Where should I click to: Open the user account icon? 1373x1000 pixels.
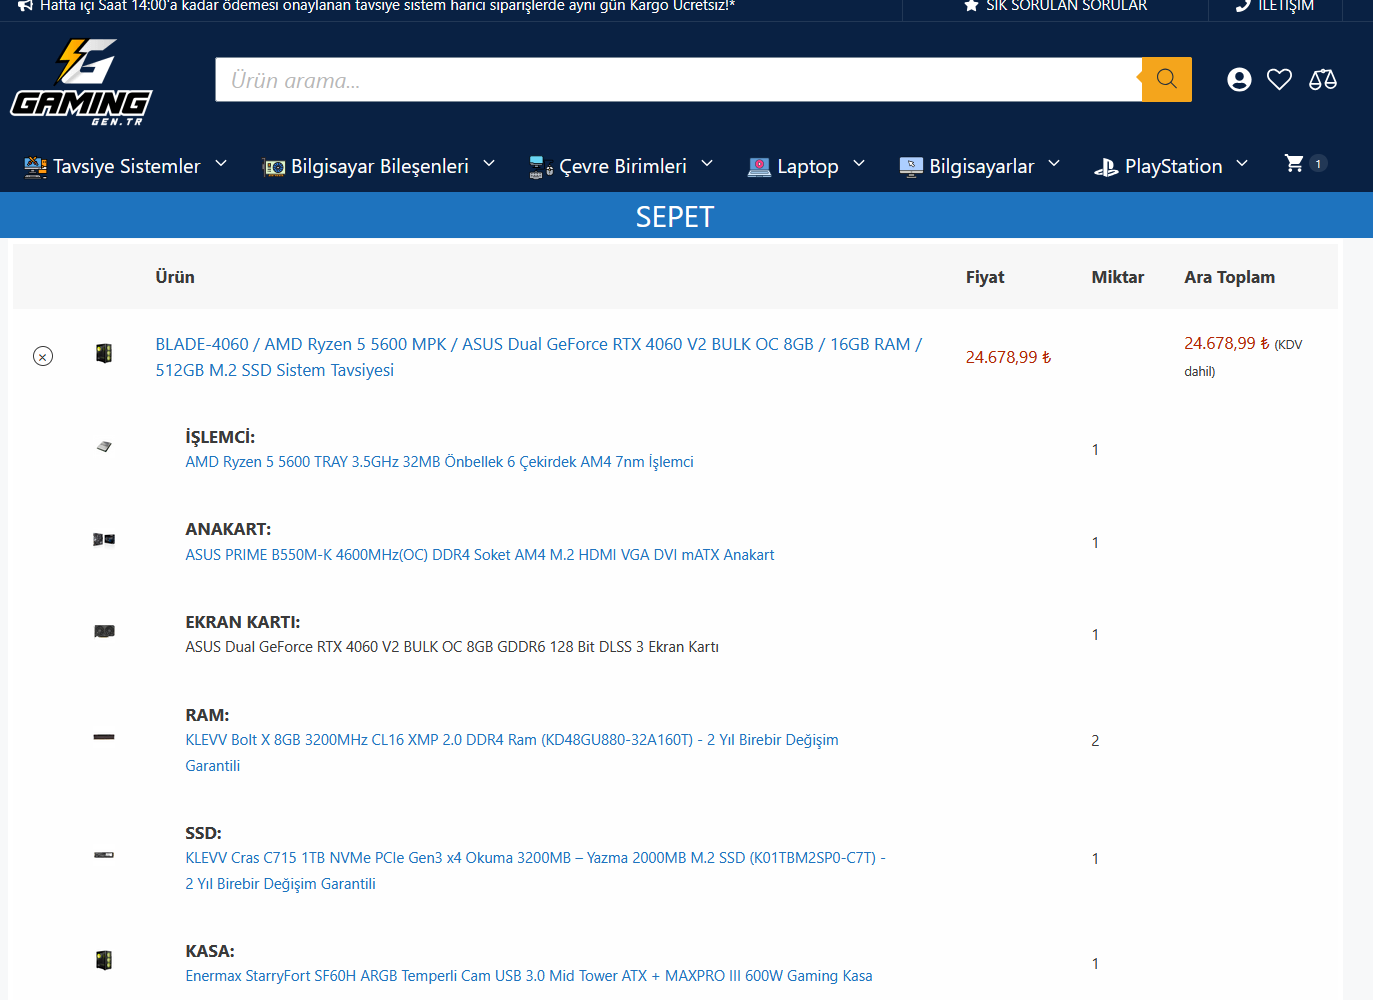click(1239, 80)
